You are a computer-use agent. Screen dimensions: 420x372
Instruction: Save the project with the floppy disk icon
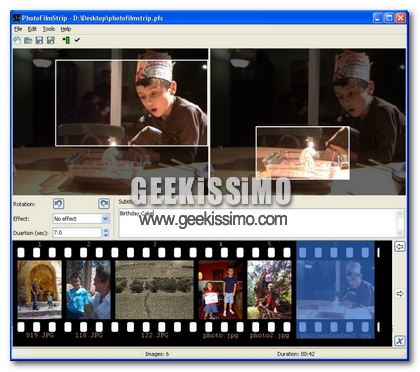click(x=39, y=40)
